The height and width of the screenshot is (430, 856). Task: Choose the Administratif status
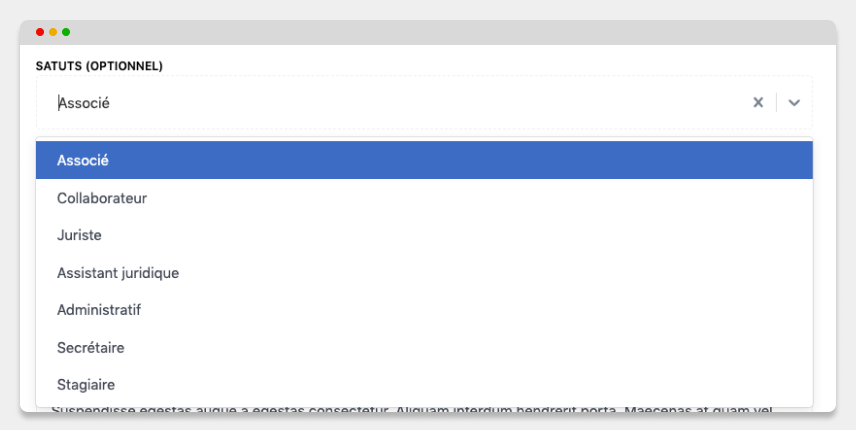(x=424, y=310)
